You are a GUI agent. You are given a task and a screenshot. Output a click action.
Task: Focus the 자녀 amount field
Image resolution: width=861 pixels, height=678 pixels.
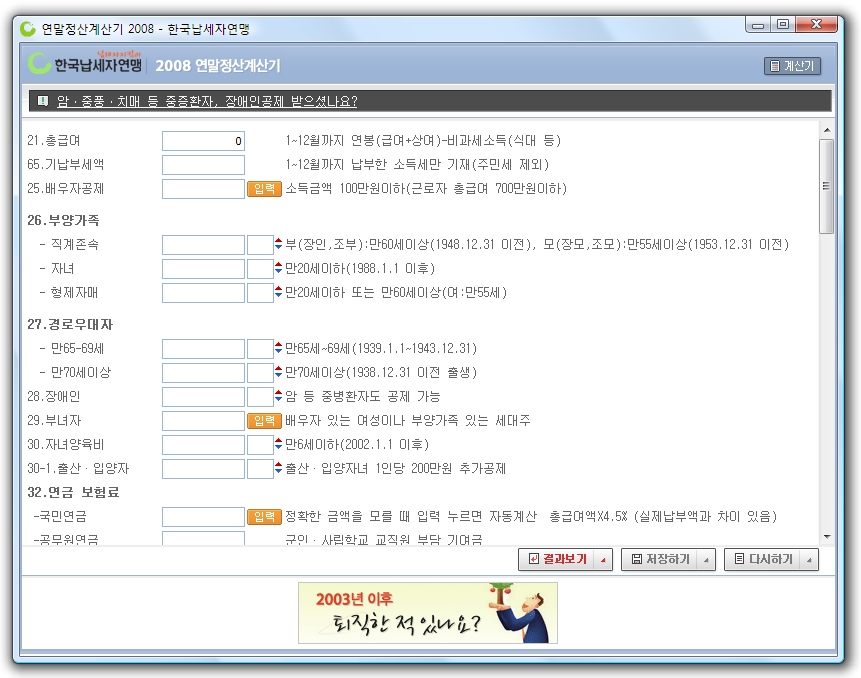pos(203,269)
